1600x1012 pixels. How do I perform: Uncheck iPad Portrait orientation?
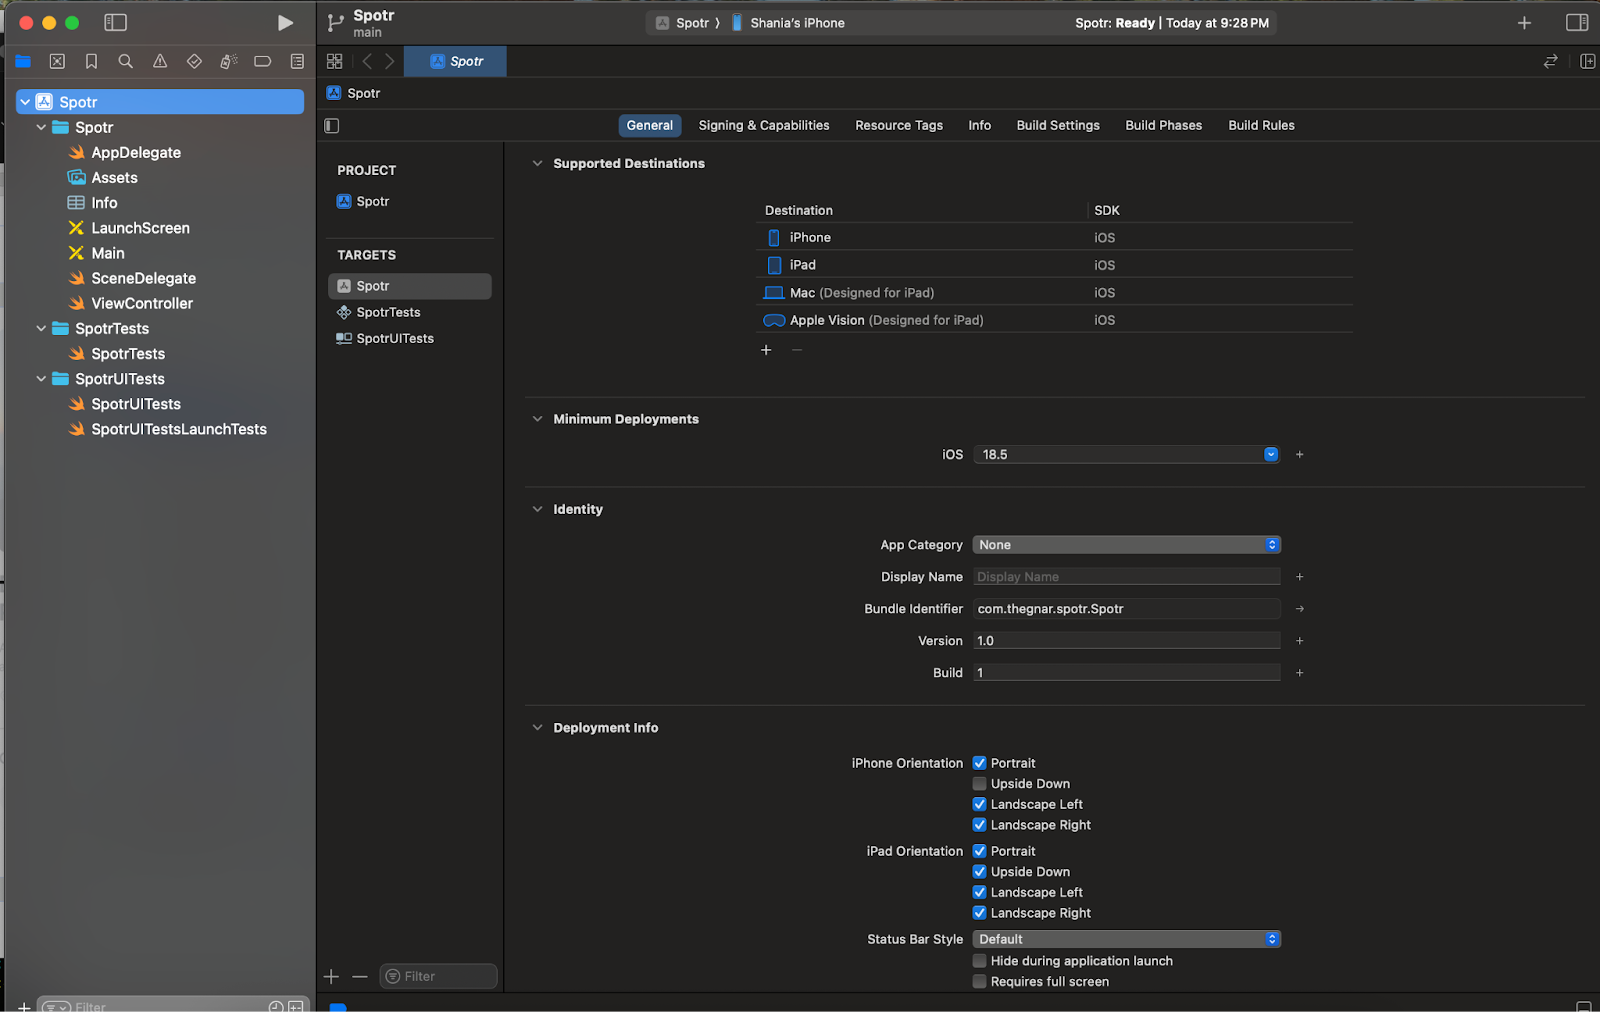pos(980,851)
